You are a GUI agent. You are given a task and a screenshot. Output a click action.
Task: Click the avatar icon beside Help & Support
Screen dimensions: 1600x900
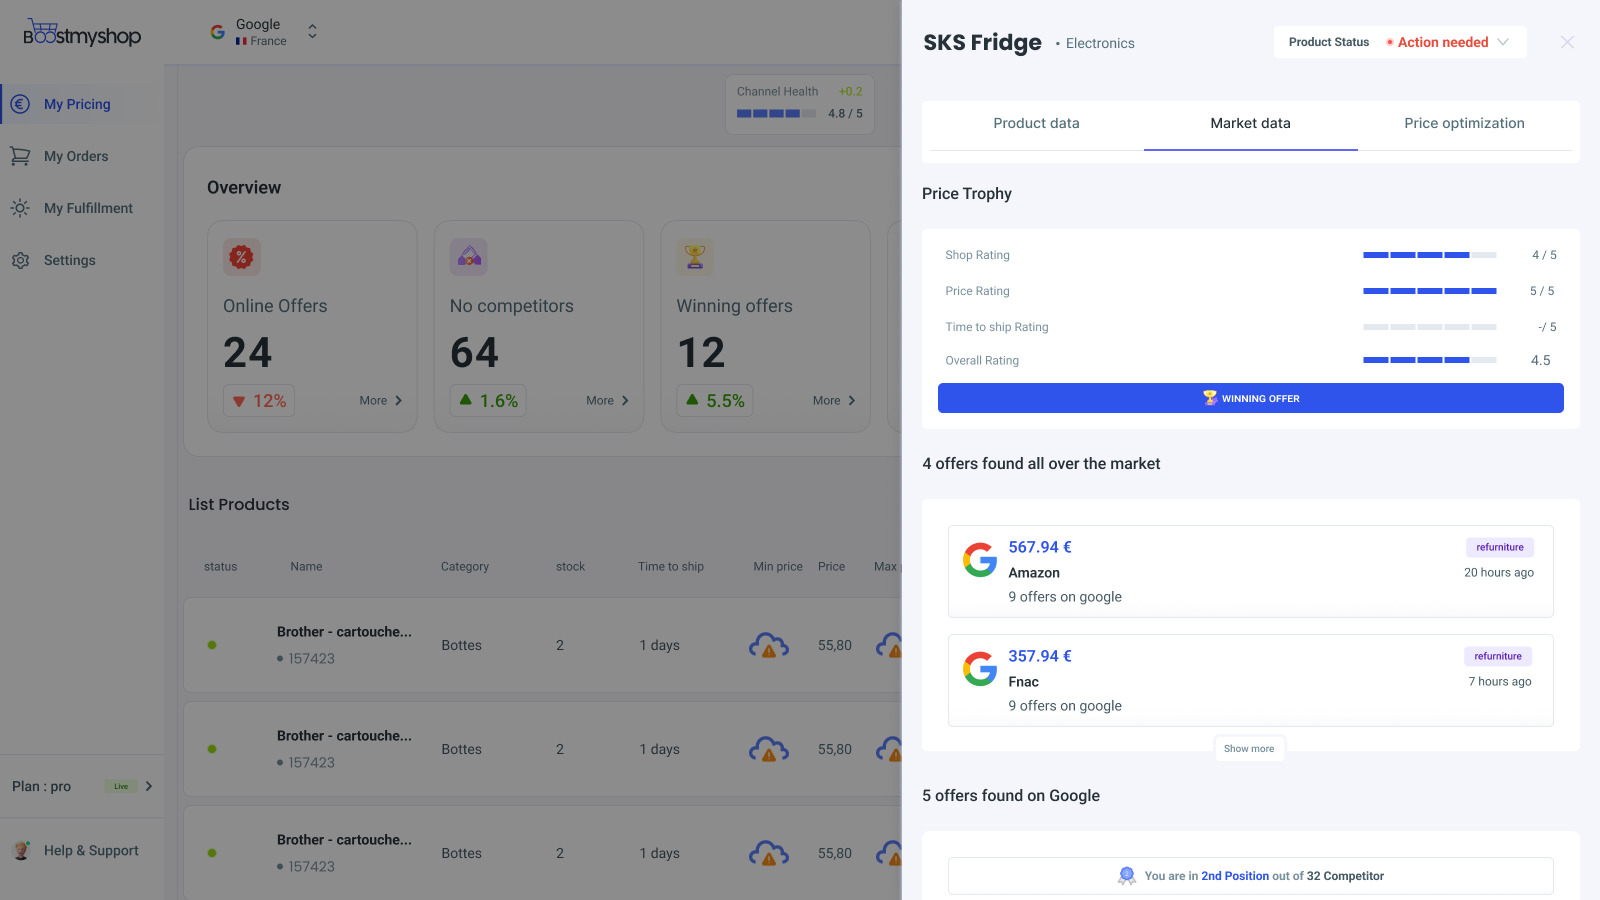21,850
